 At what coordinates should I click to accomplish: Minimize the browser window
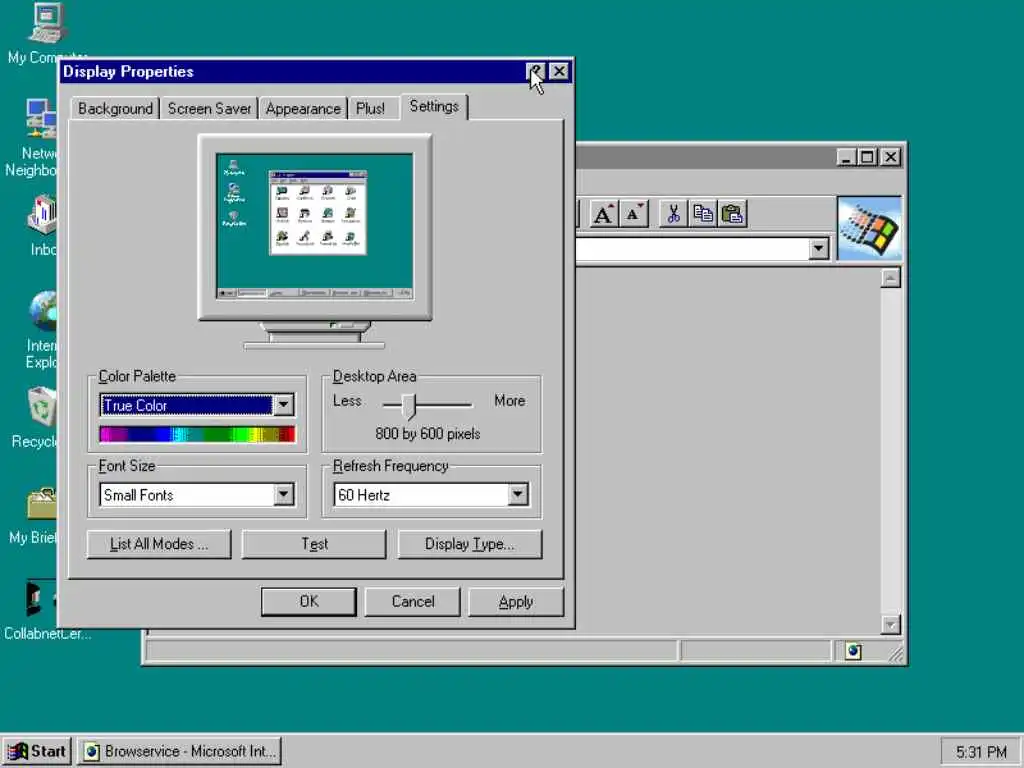(846, 157)
